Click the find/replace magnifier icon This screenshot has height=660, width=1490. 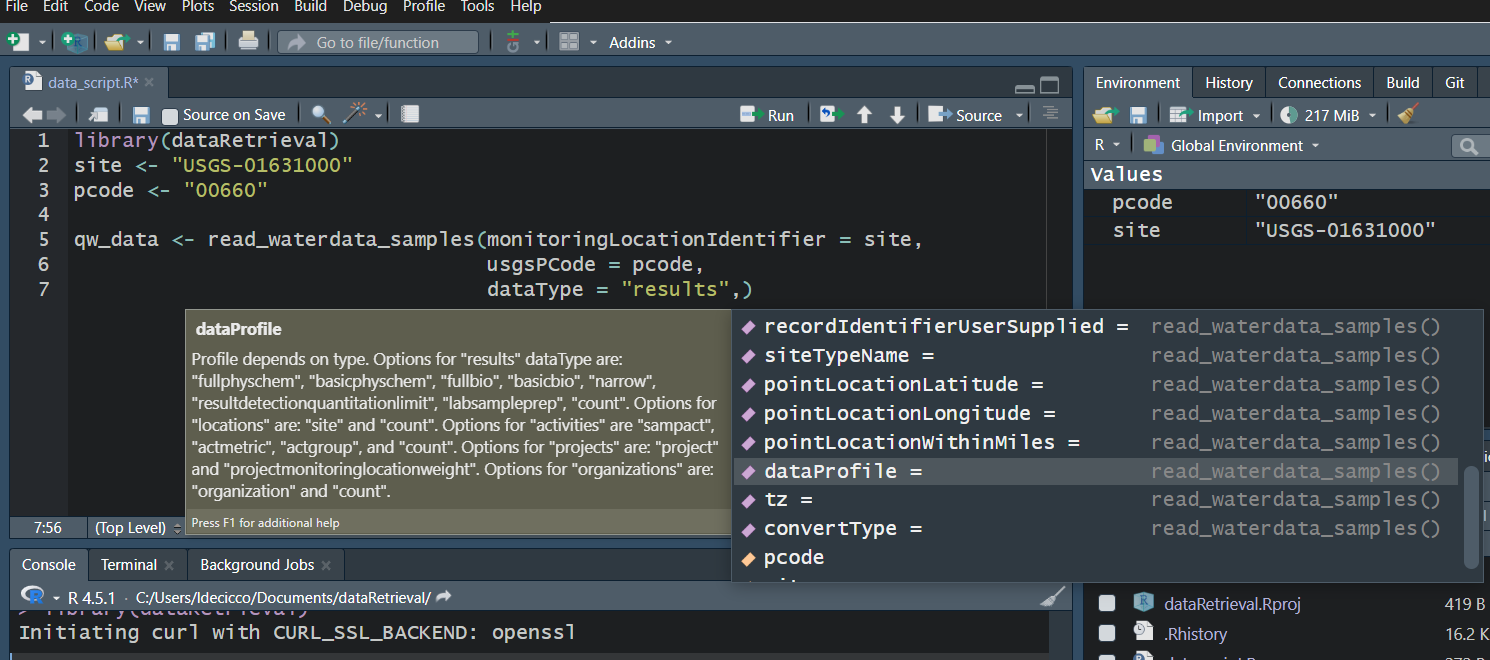(x=321, y=115)
